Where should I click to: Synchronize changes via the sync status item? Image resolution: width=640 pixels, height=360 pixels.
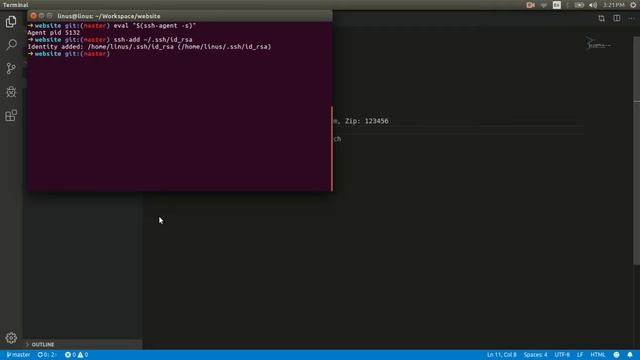point(47,355)
